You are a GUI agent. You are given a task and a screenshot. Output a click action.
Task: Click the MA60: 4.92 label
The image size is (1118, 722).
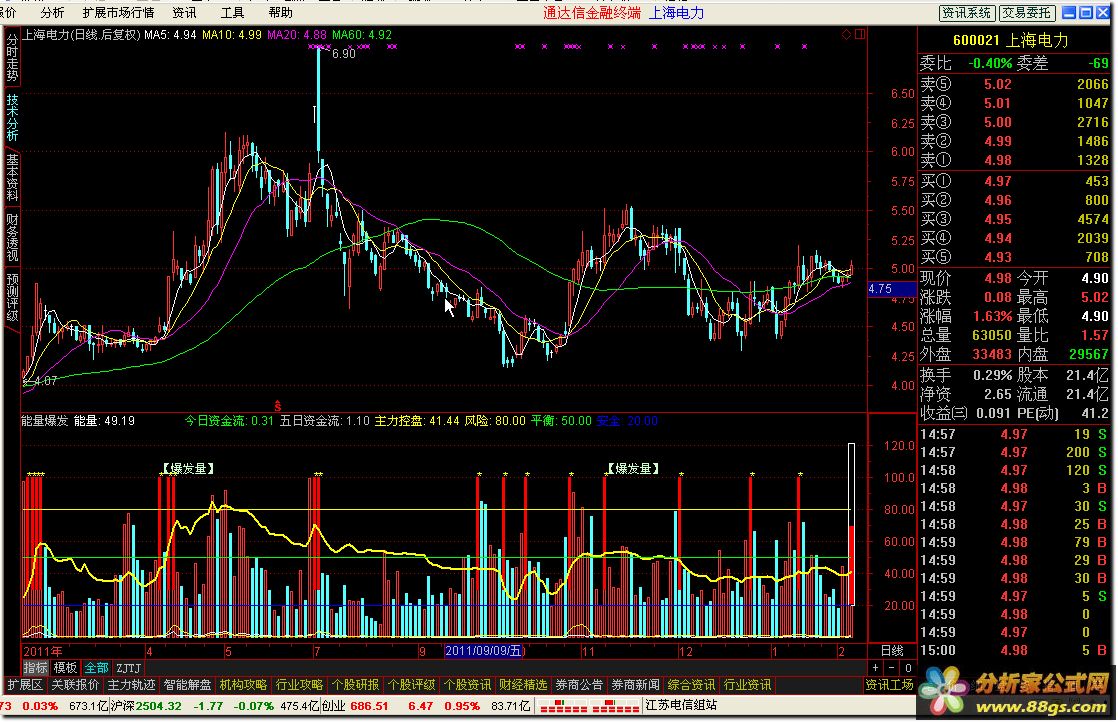(x=362, y=35)
